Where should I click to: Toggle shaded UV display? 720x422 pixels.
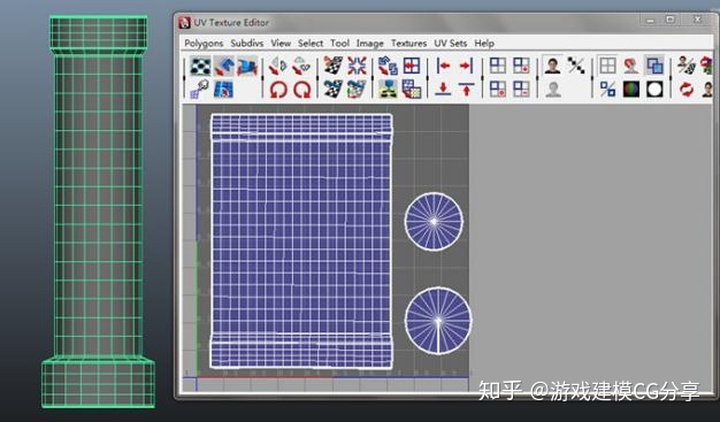click(x=654, y=66)
